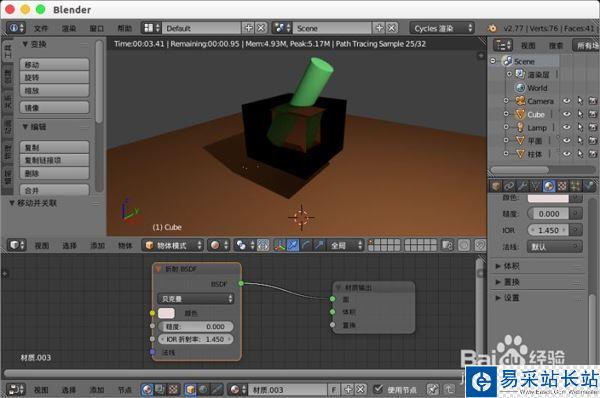Add a new scene with the plus icon
Screen dimensions: 600x398
tap(379, 28)
